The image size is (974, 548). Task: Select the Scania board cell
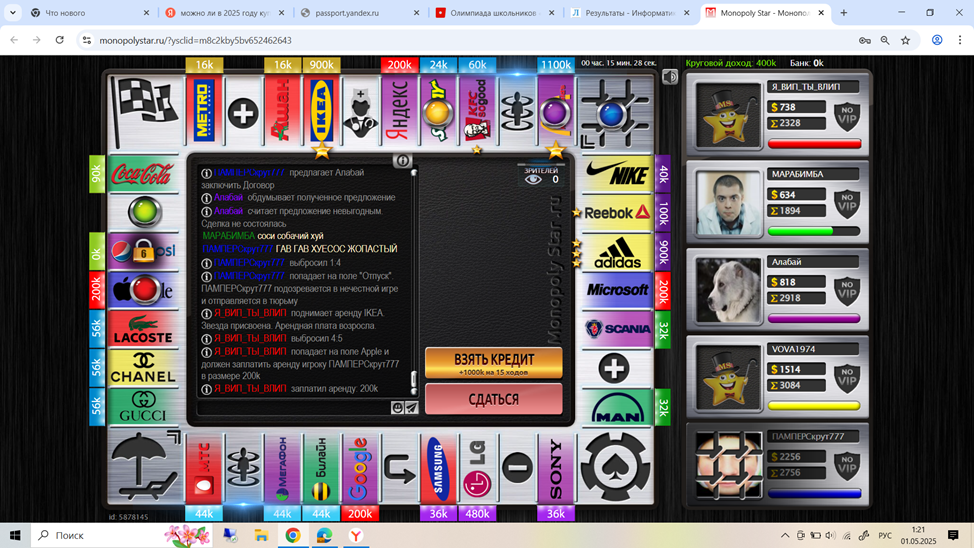(617, 329)
